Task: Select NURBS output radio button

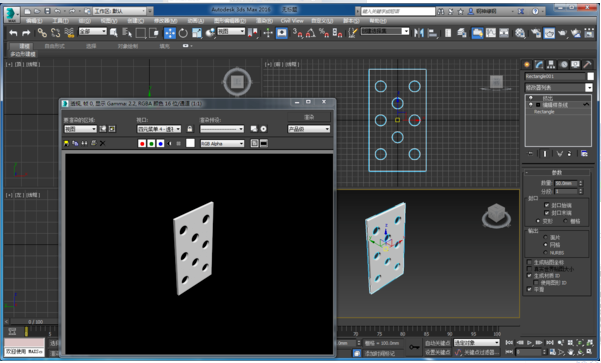Action: [x=545, y=253]
